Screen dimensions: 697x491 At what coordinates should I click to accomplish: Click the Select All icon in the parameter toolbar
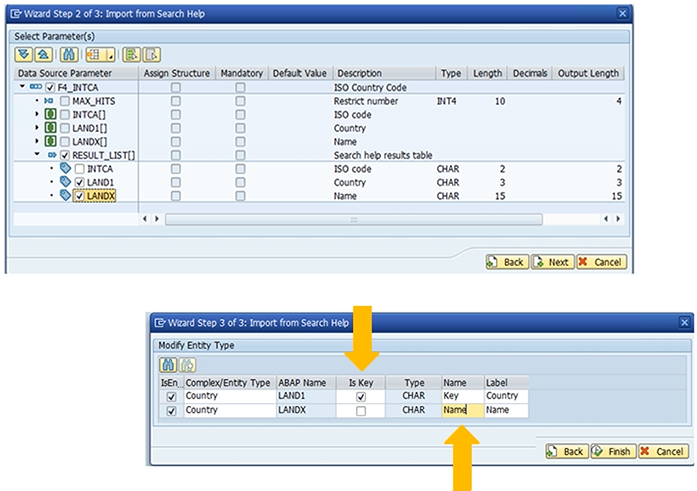pos(132,54)
